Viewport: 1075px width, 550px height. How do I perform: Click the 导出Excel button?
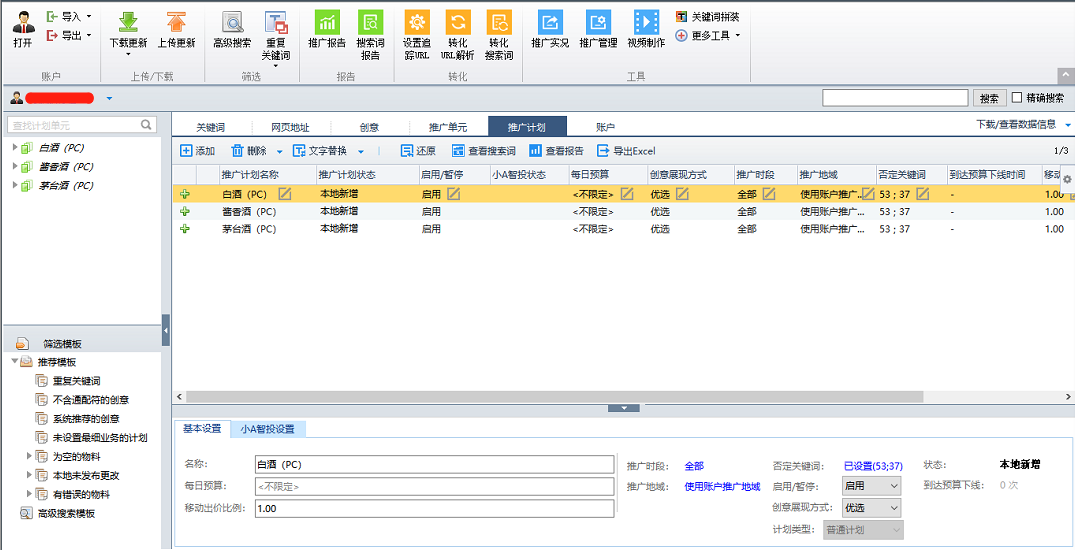tap(626, 151)
